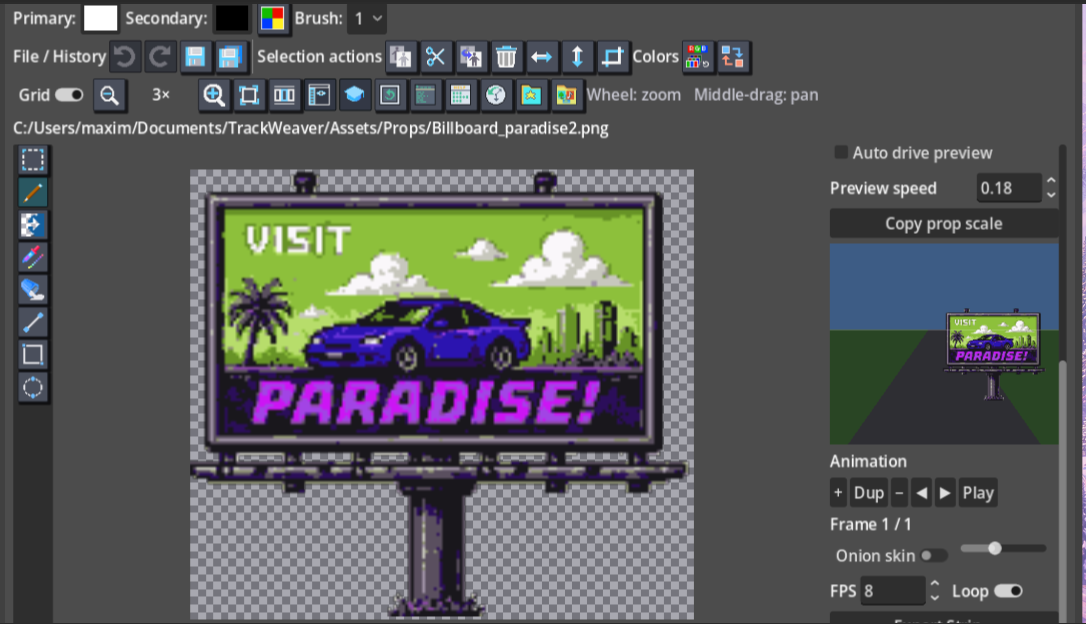Screen dimensions: 1086x624
Task: Crop to selection
Action: [612, 57]
